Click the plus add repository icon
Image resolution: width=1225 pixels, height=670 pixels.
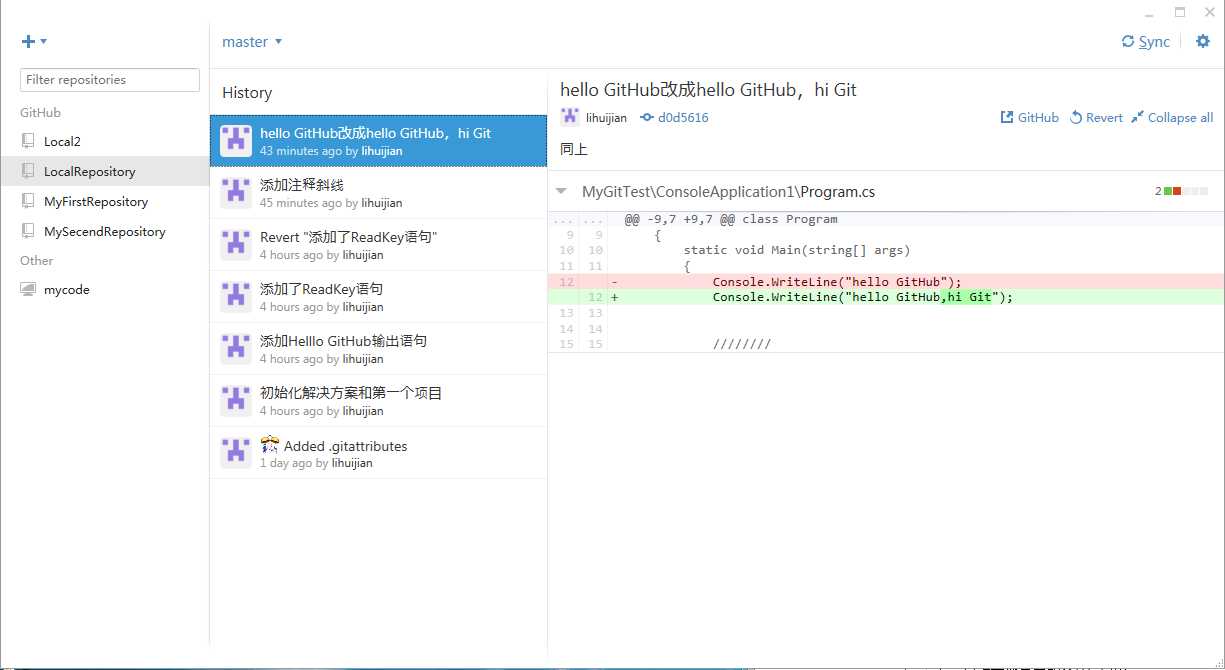coord(28,41)
